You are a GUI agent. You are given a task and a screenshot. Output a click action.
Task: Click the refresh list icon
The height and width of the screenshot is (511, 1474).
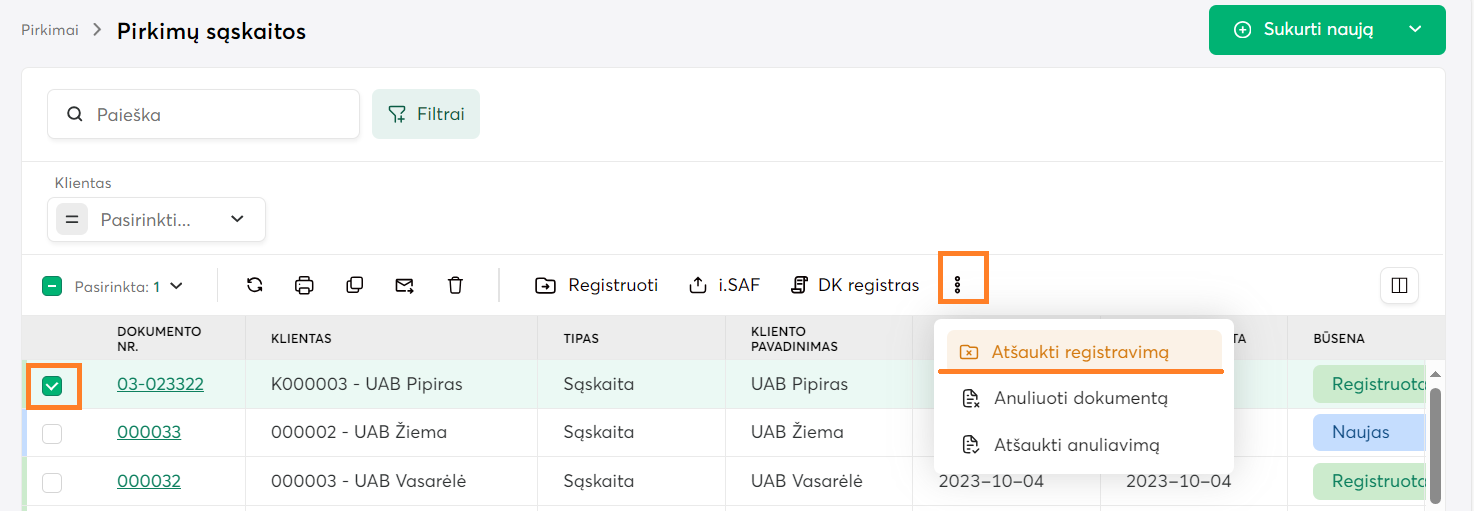255,285
